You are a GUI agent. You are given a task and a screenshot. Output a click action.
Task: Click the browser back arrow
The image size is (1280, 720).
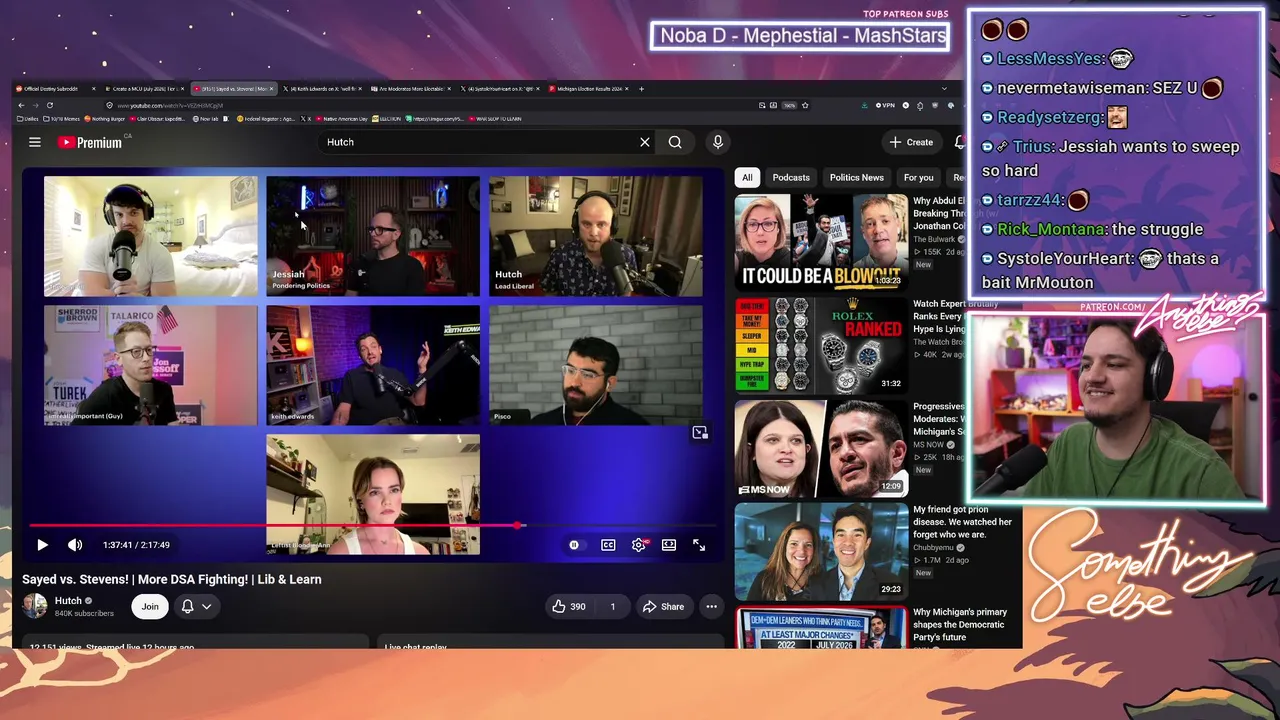[21, 105]
